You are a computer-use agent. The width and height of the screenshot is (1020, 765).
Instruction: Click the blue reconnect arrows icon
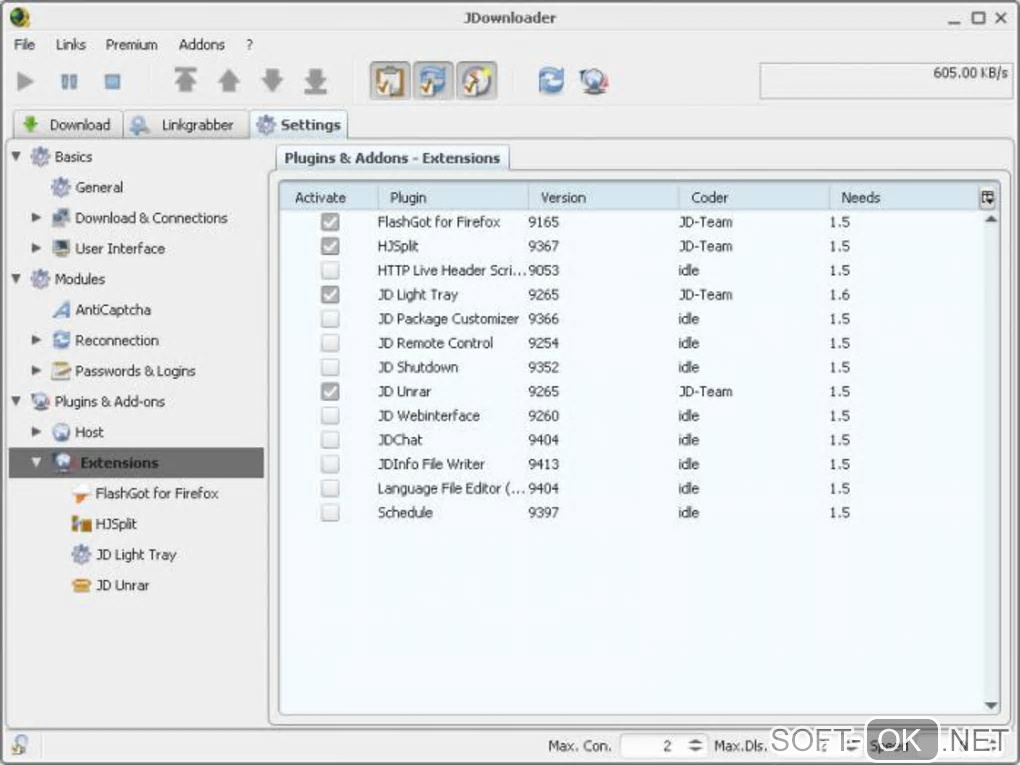click(x=551, y=81)
